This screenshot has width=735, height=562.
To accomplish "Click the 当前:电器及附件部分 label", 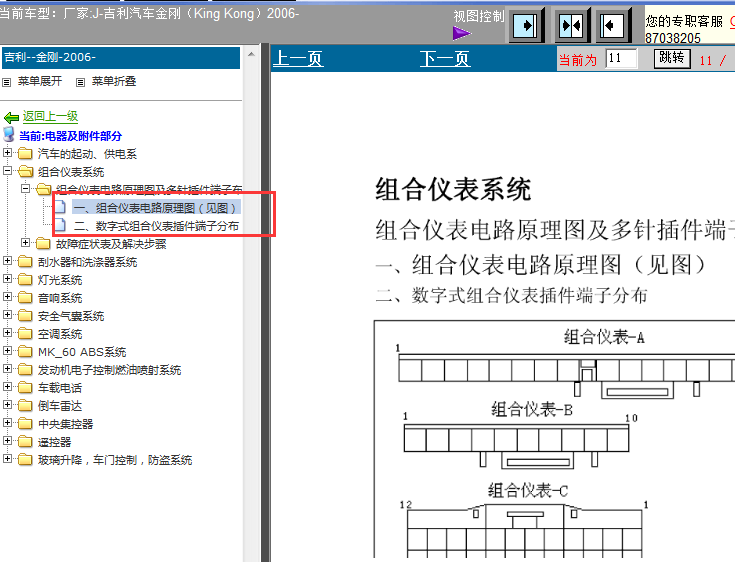I will 70,136.
